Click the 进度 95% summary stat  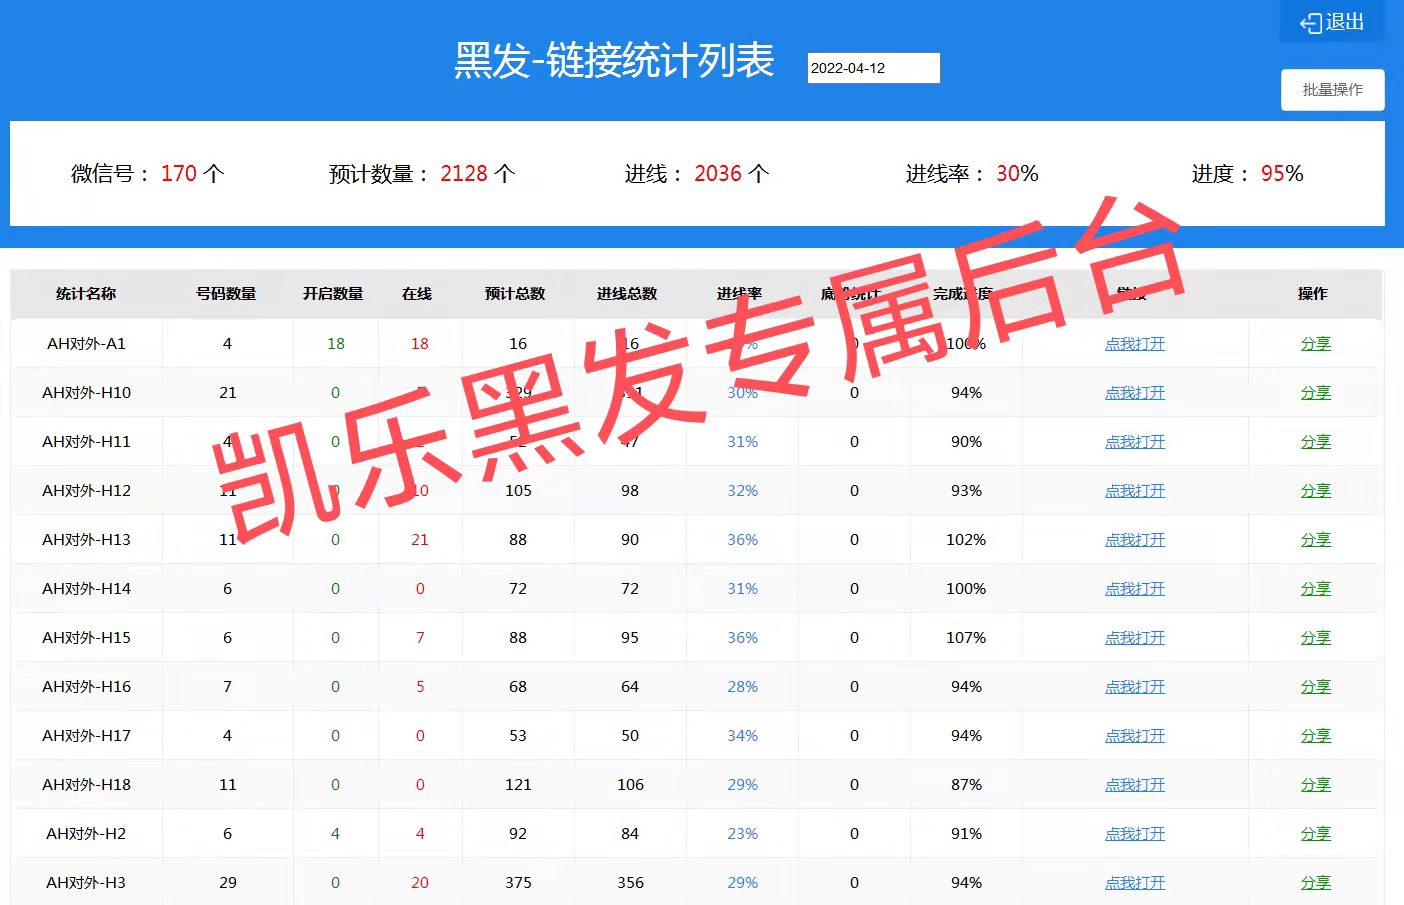pyautogui.click(x=1247, y=174)
